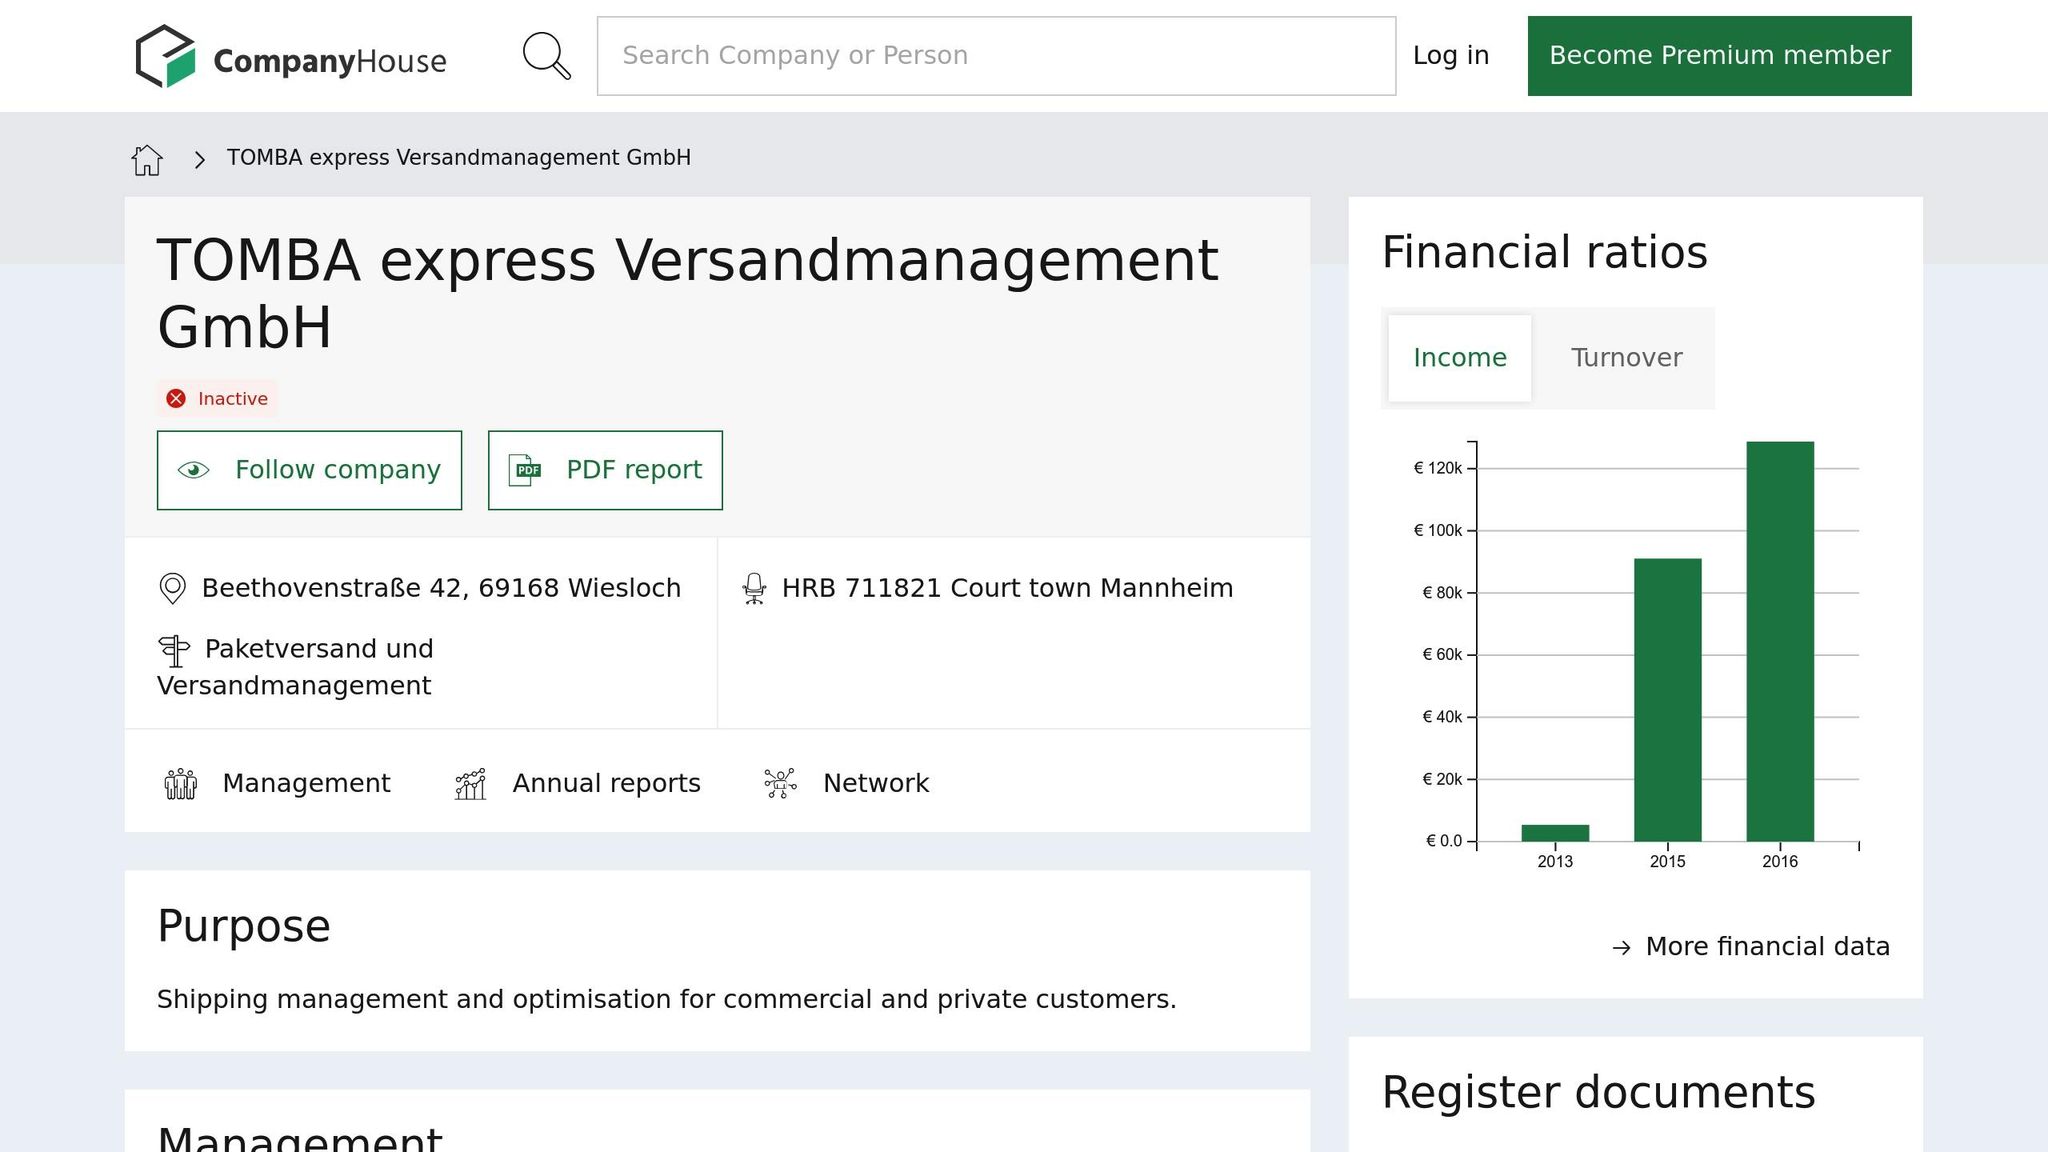Focus the Search Company or Person field
This screenshot has height=1152, width=2048.
(x=996, y=56)
